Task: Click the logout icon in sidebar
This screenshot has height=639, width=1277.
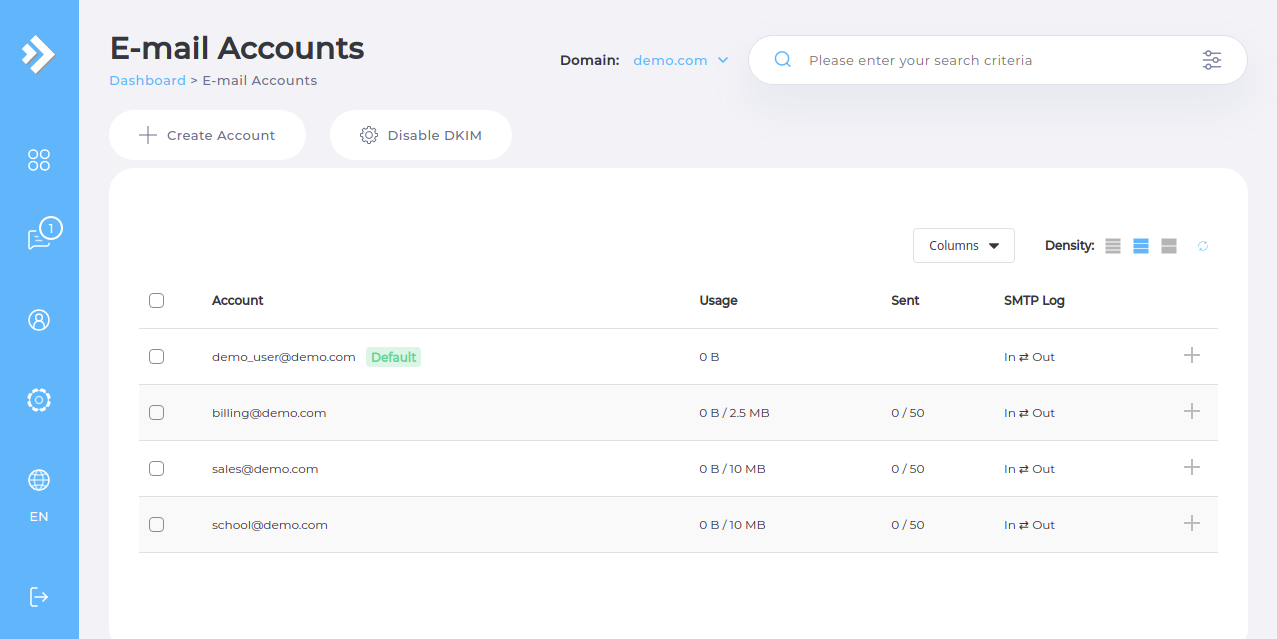Action: (x=39, y=597)
